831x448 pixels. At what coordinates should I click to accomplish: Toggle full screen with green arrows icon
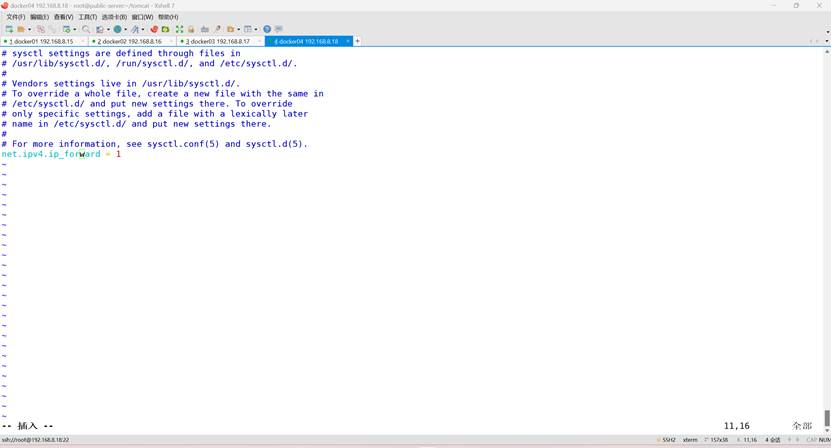[x=179, y=29]
